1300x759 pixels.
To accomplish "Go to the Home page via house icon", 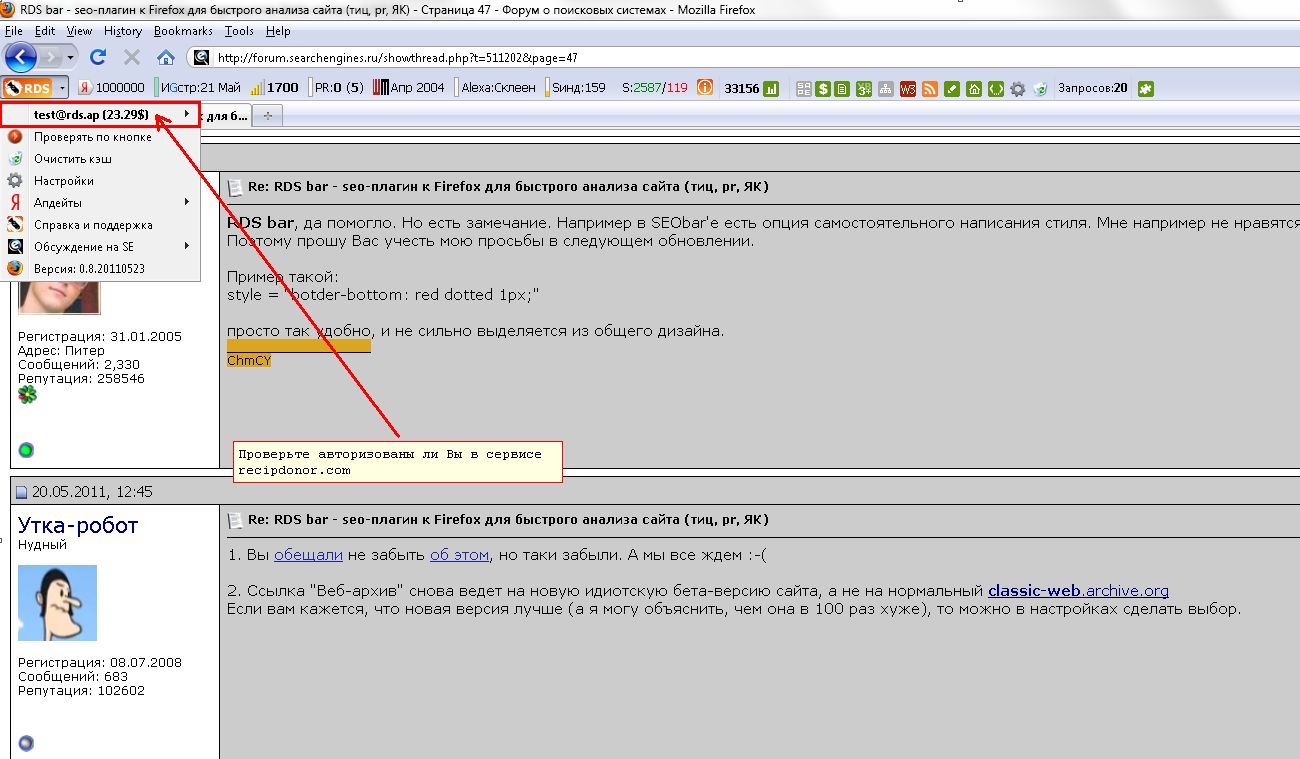I will (x=166, y=57).
